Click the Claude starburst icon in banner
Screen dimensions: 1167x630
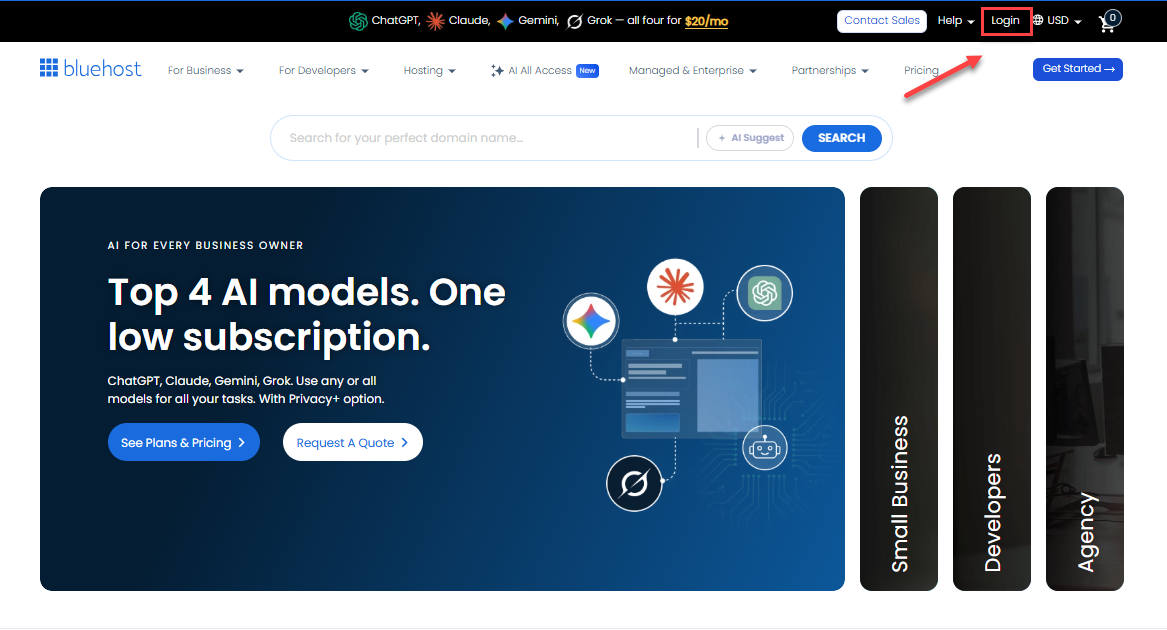coord(435,21)
